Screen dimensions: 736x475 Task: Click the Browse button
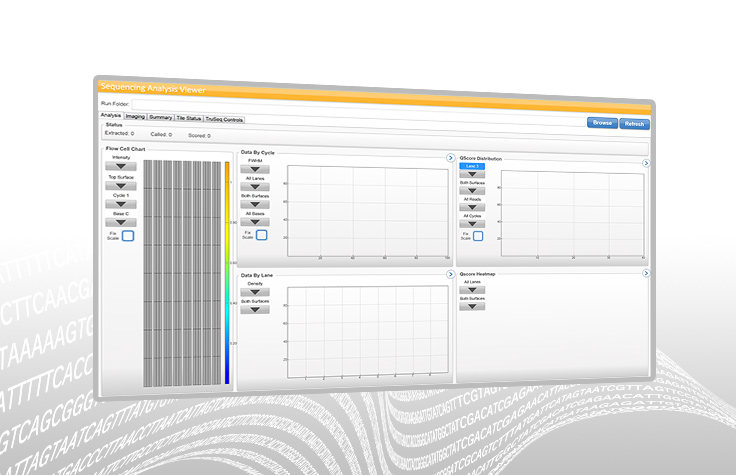pyautogui.click(x=602, y=123)
